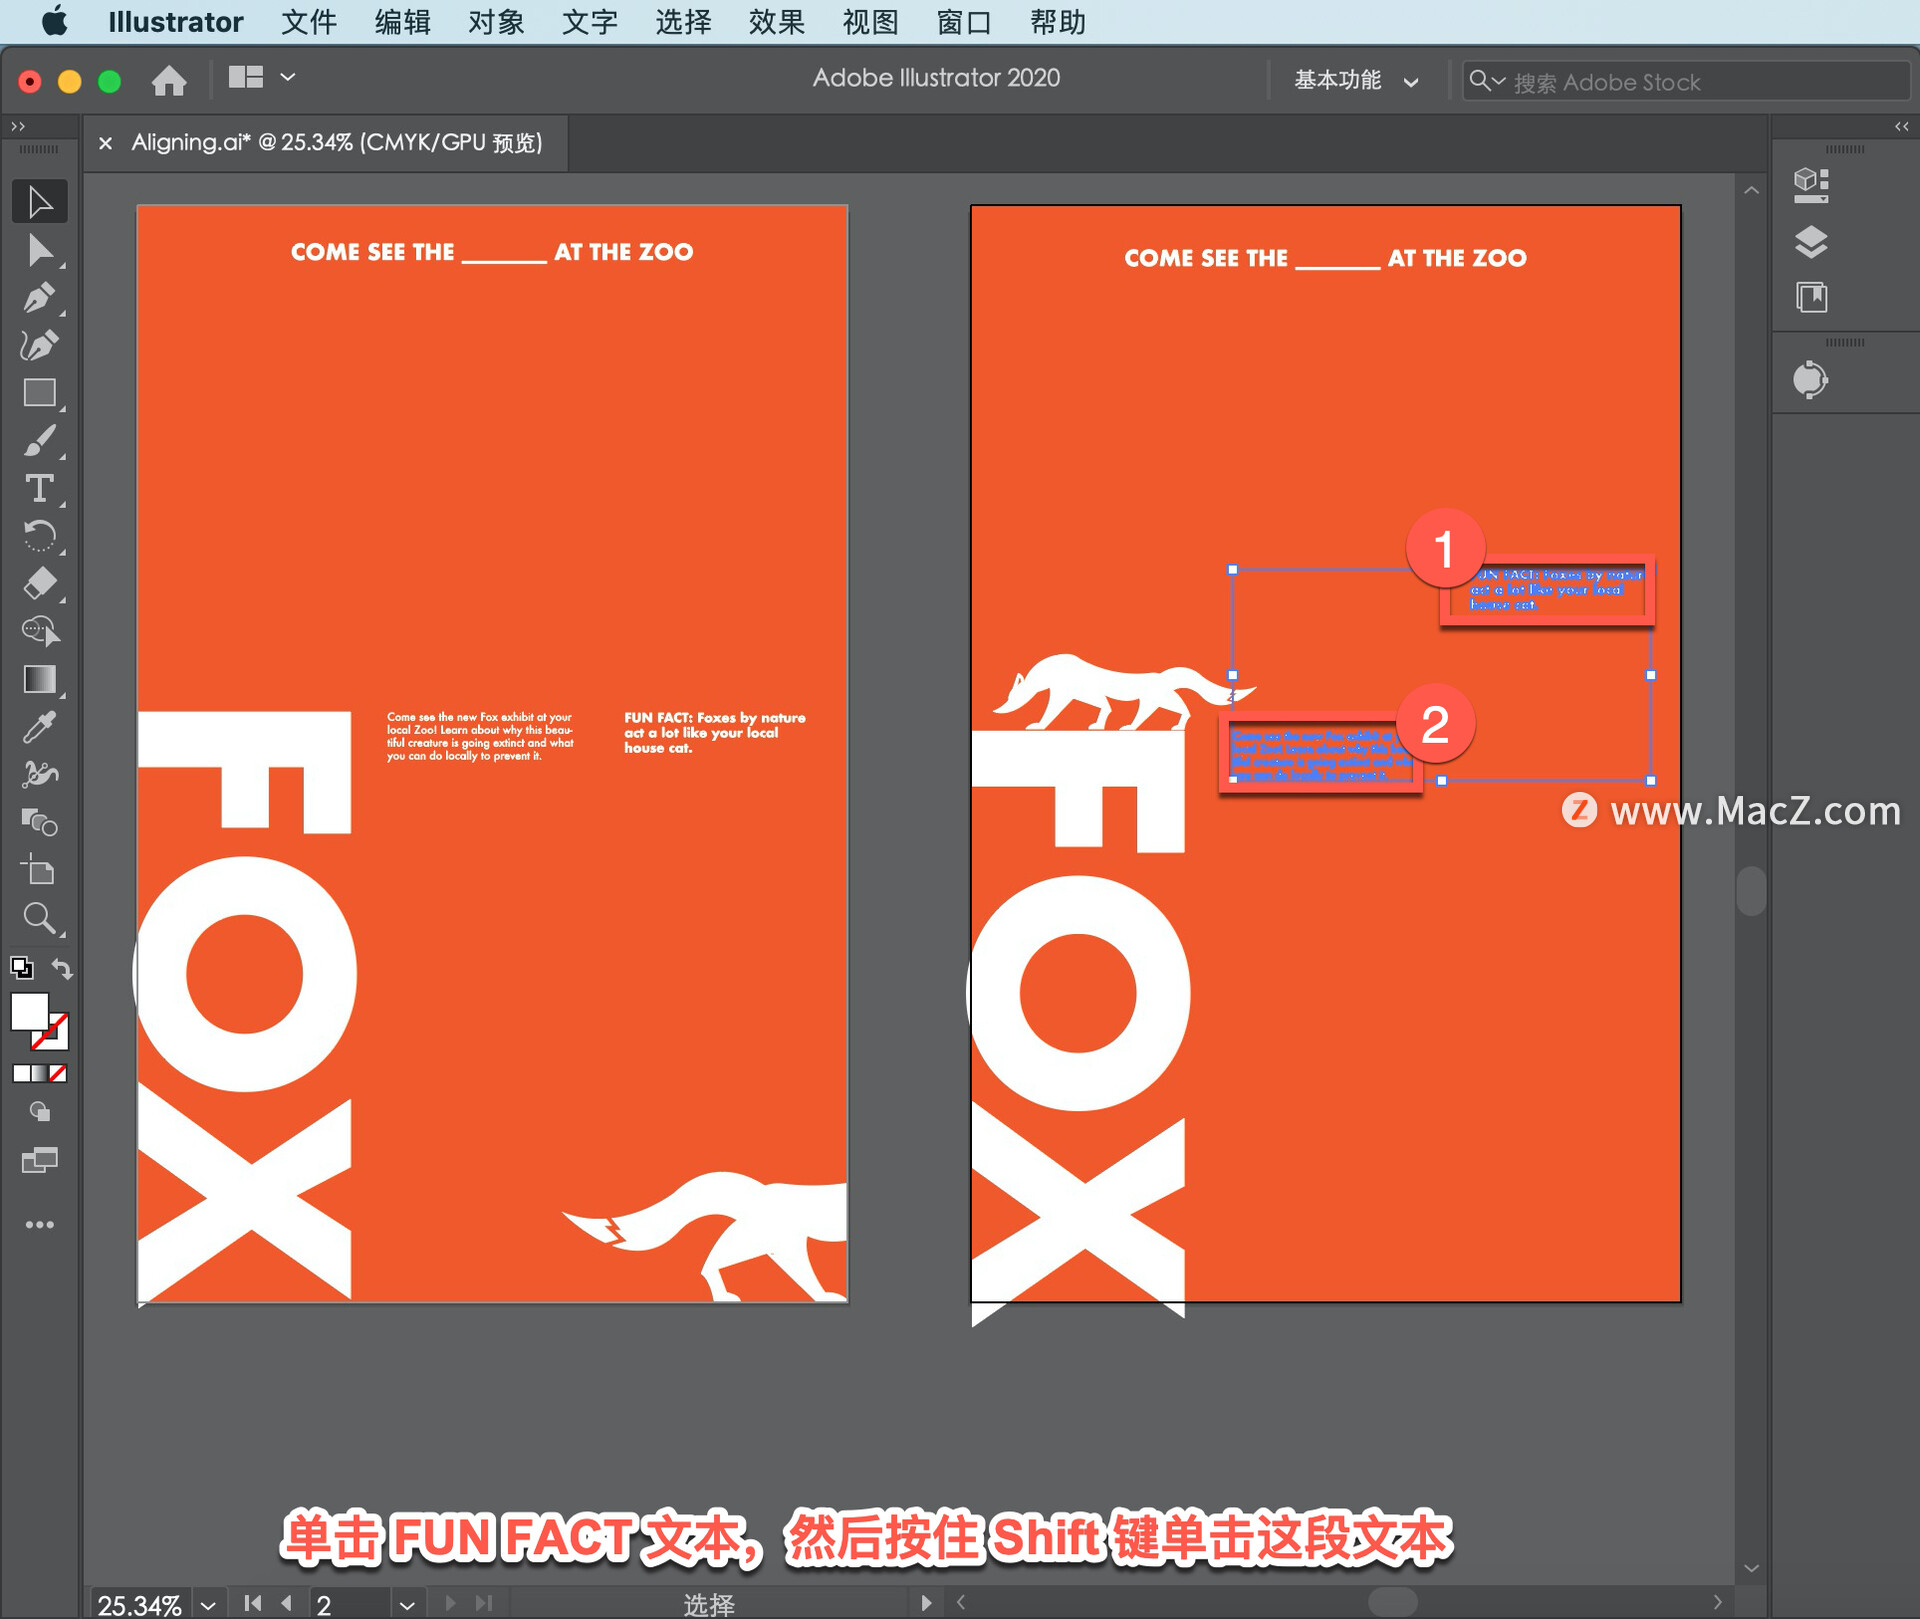
Task: Select the Zoom tool
Action: point(40,918)
